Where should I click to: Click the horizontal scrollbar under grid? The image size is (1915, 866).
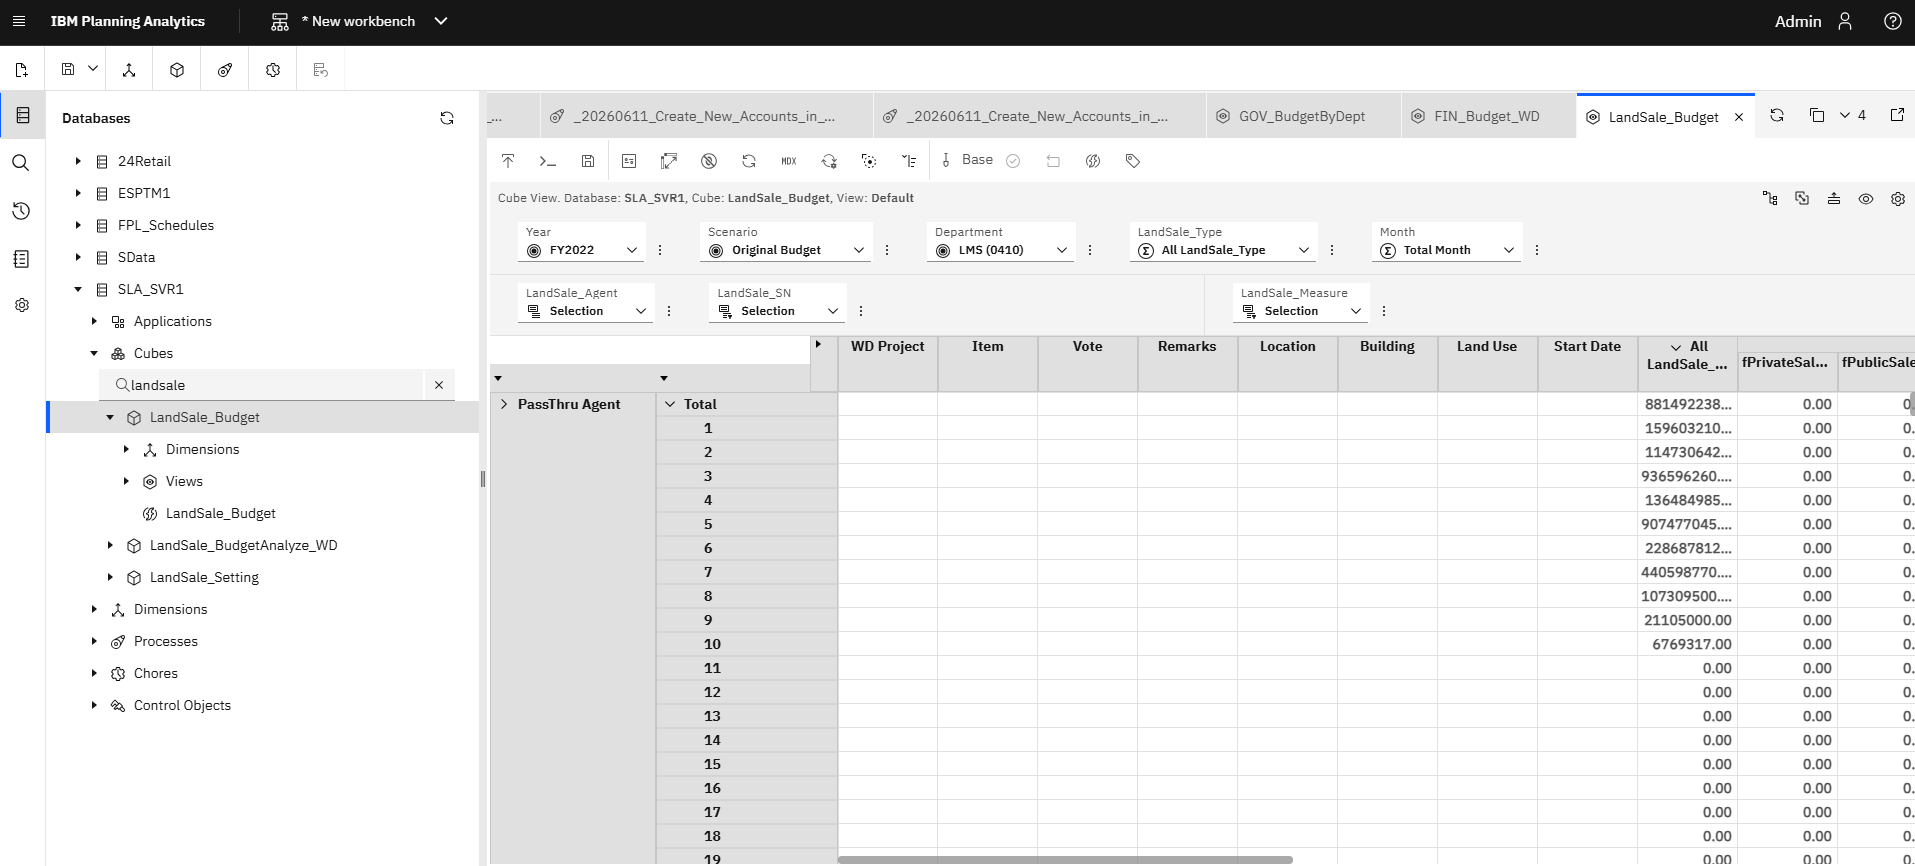(x=1065, y=859)
